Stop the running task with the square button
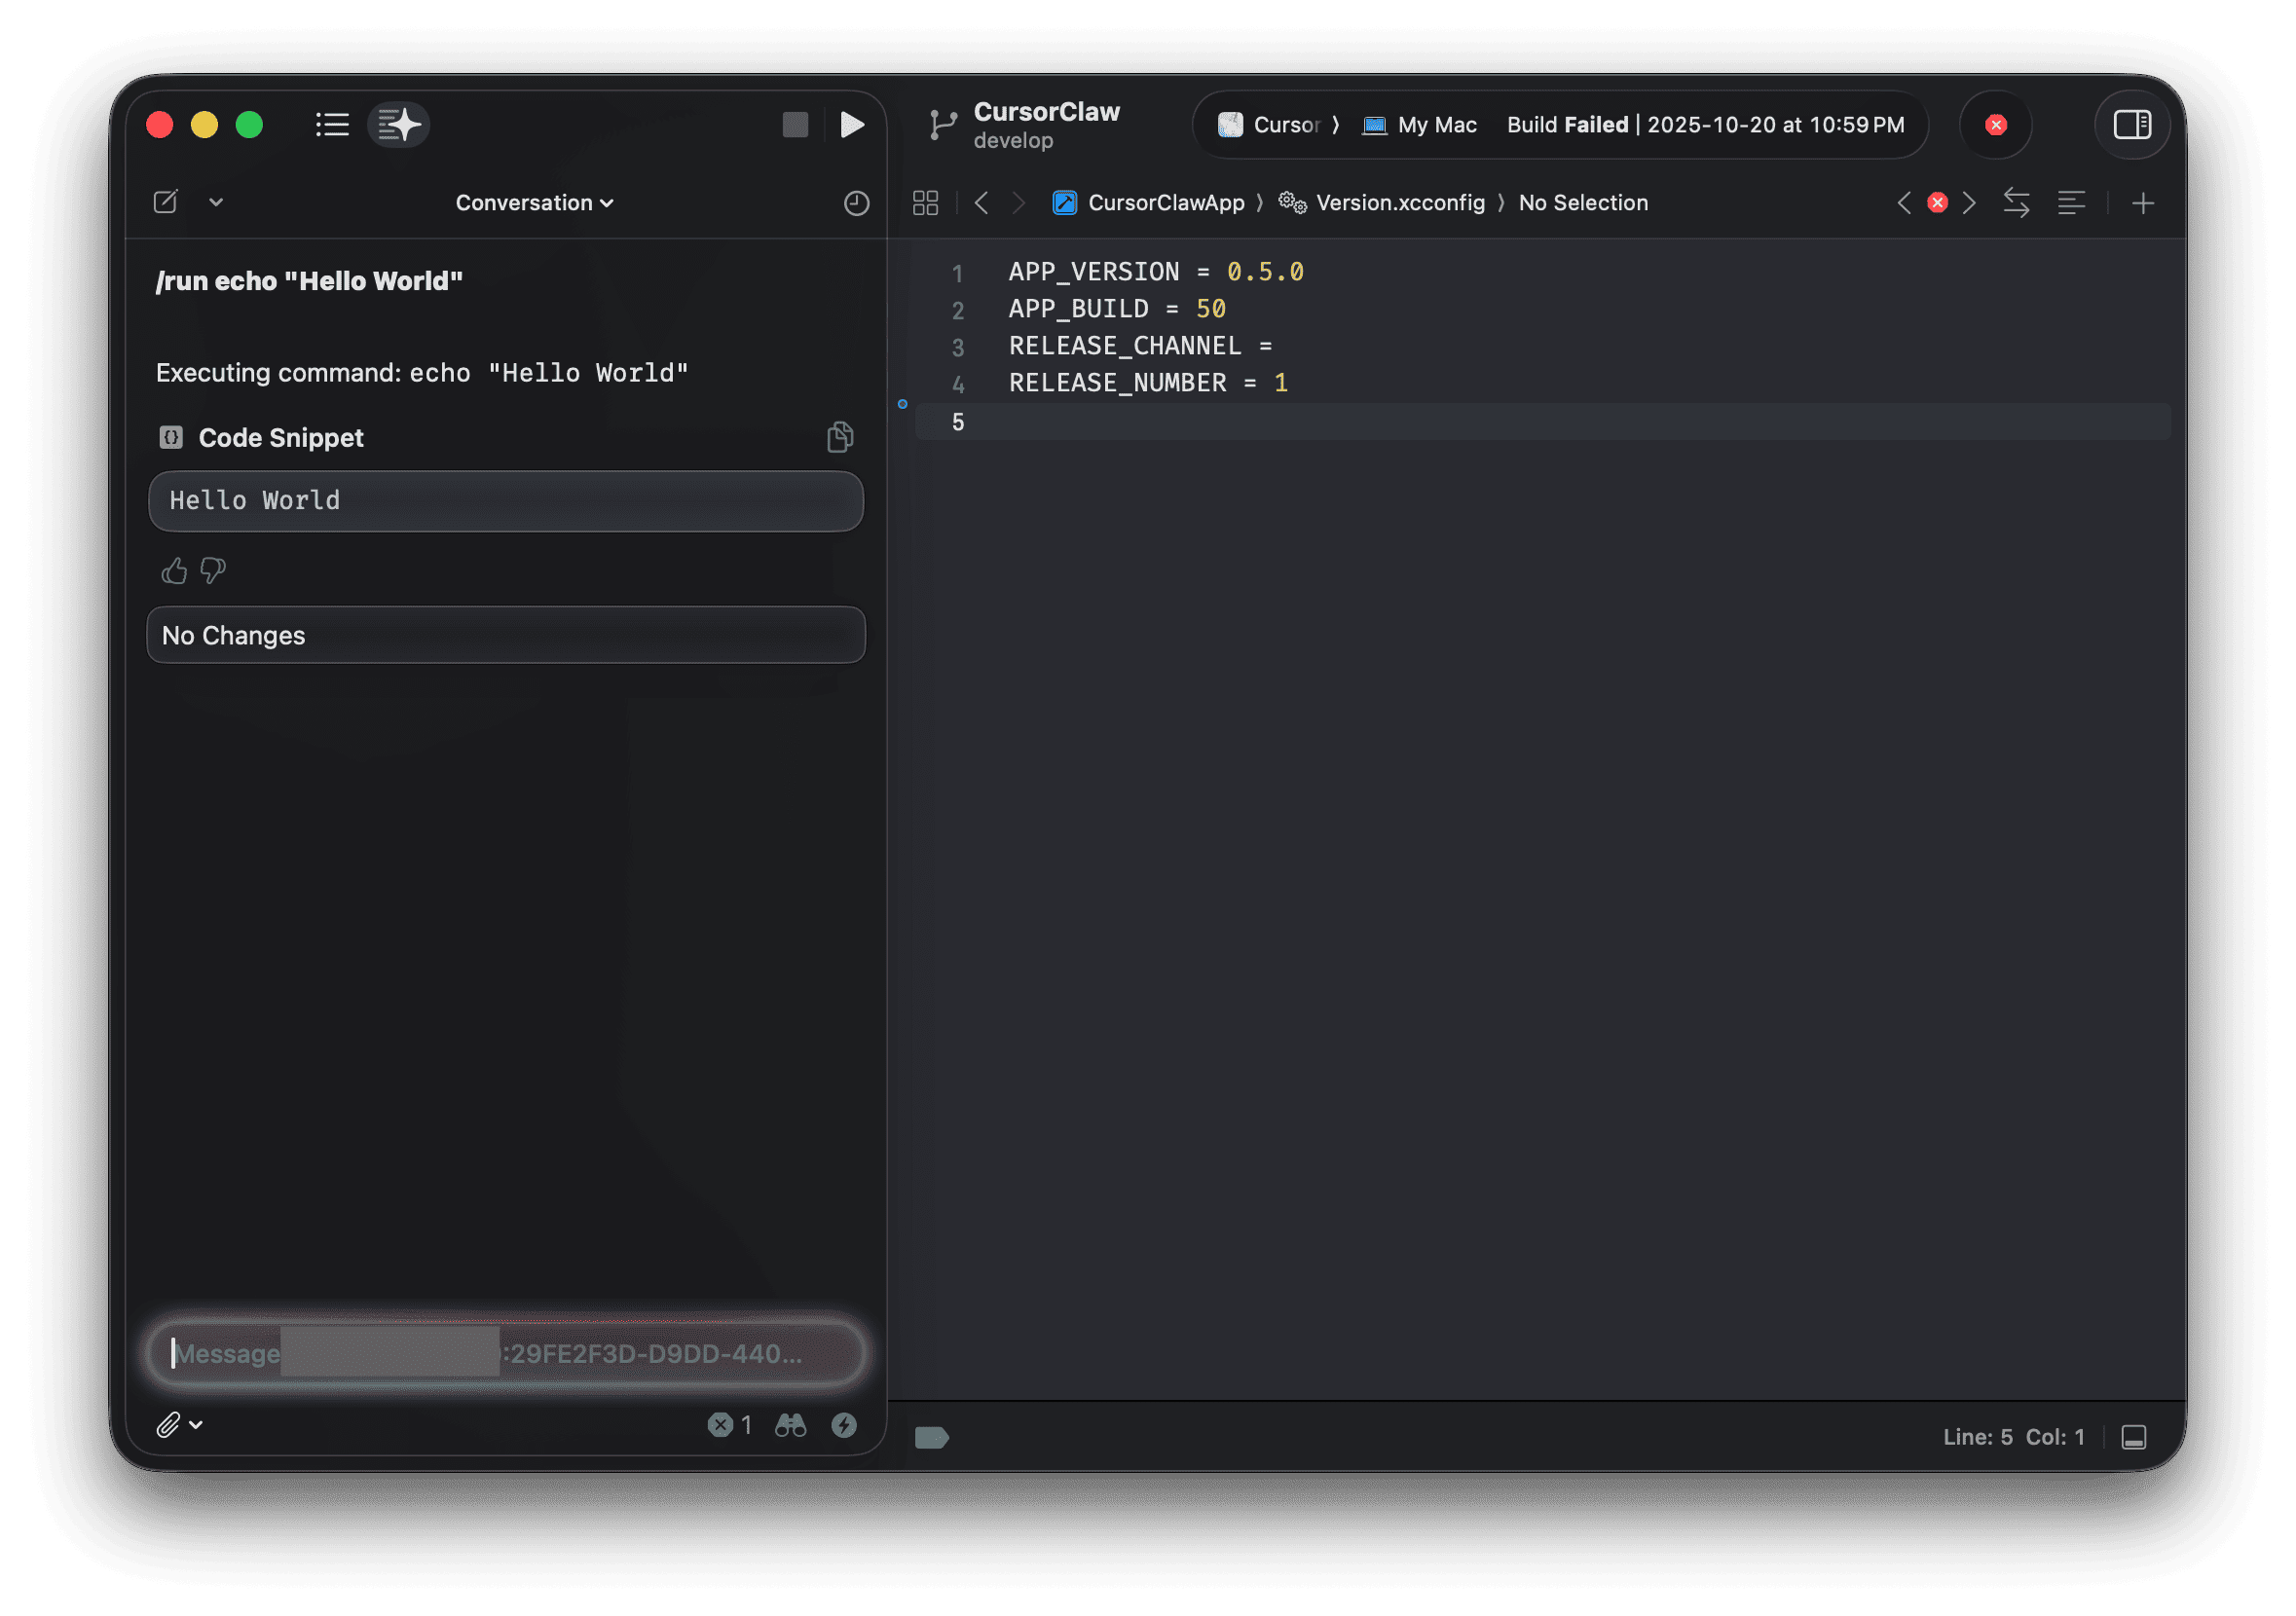This screenshot has width=2296, height=1616. click(x=795, y=124)
